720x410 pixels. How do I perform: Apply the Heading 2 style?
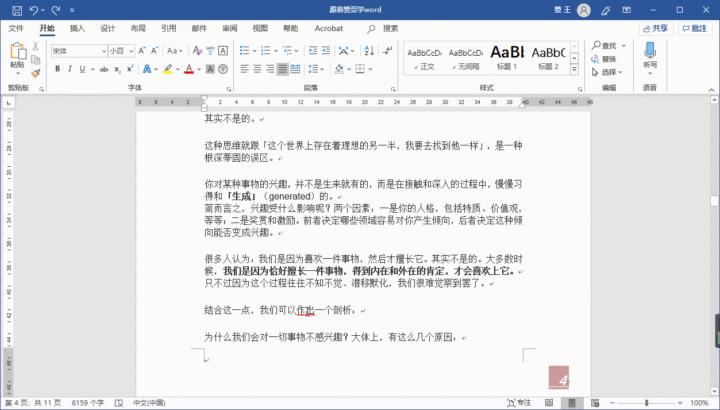click(548, 58)
